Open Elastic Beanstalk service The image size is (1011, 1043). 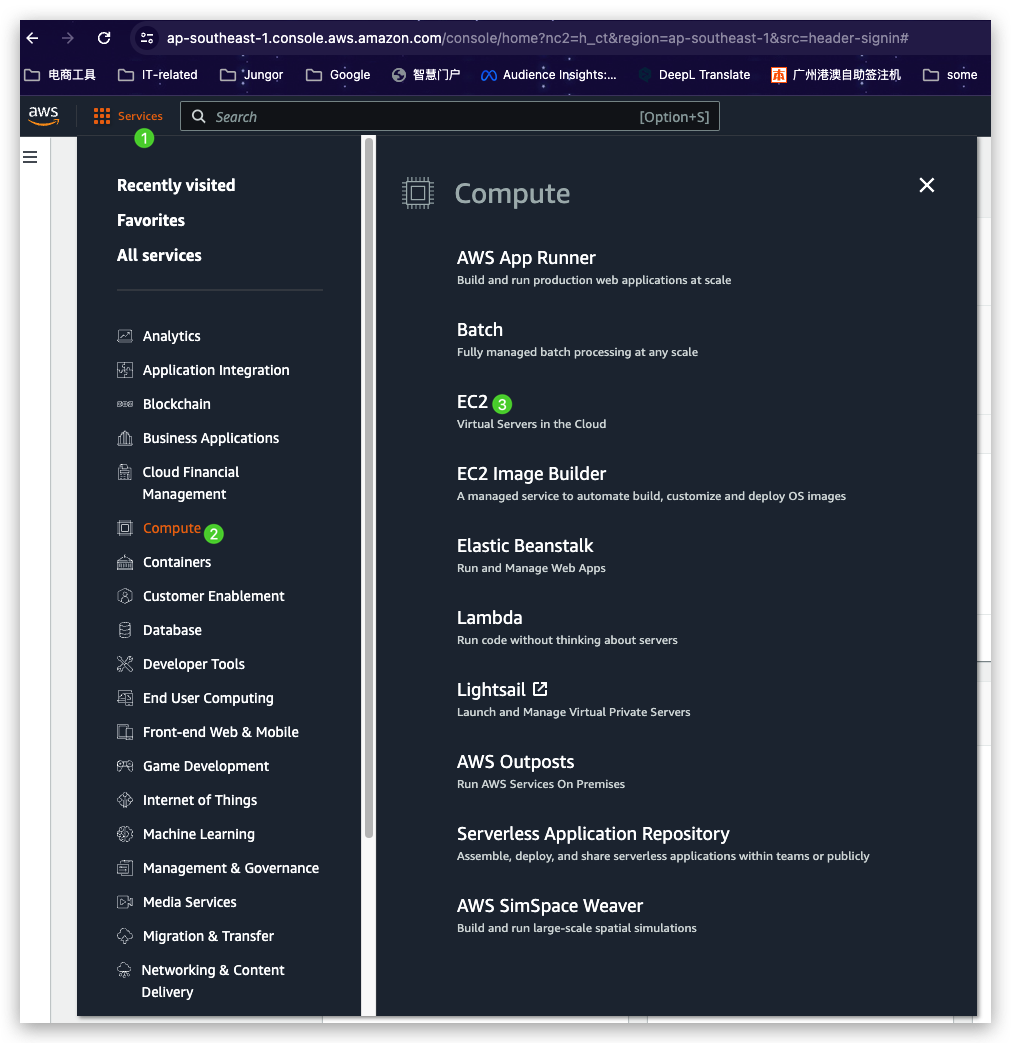(x=525, y=546)
